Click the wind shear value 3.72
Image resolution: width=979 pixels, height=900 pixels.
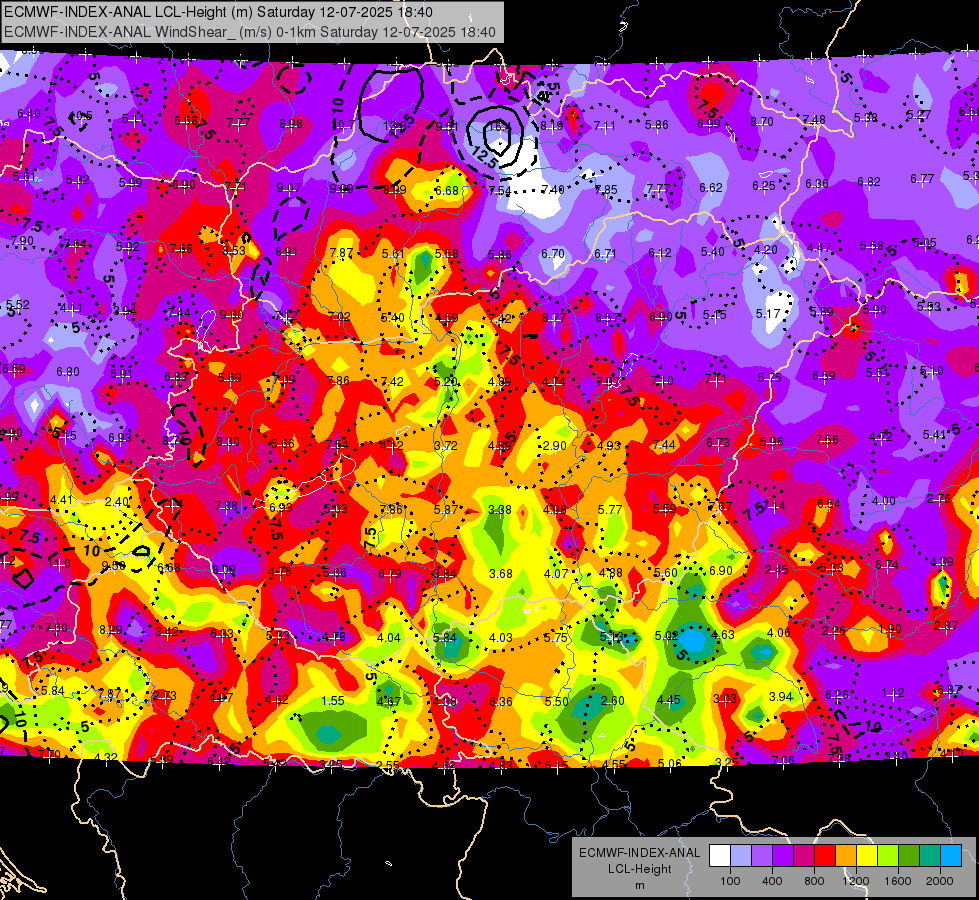coord(445,445)
